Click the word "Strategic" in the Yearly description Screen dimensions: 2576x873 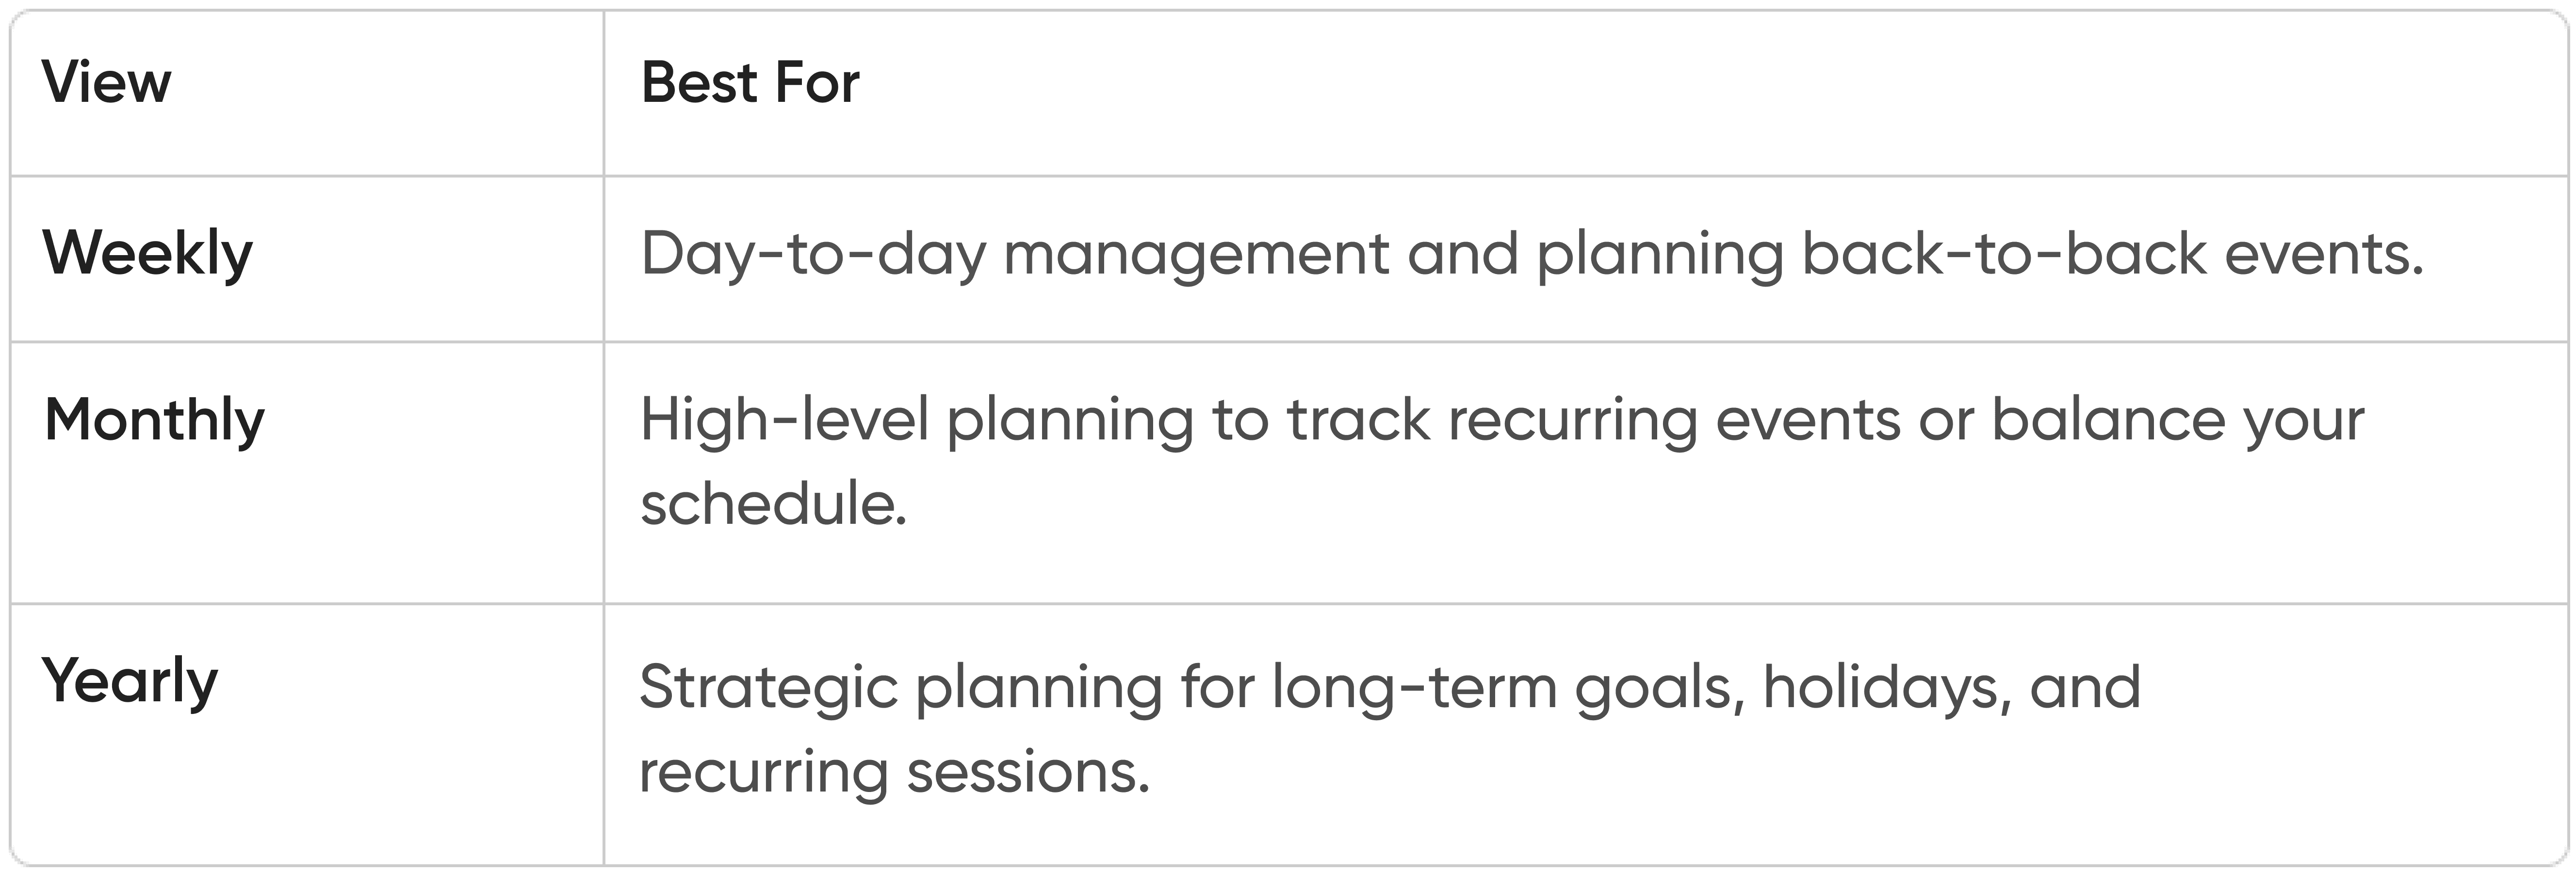pos(768,688)
